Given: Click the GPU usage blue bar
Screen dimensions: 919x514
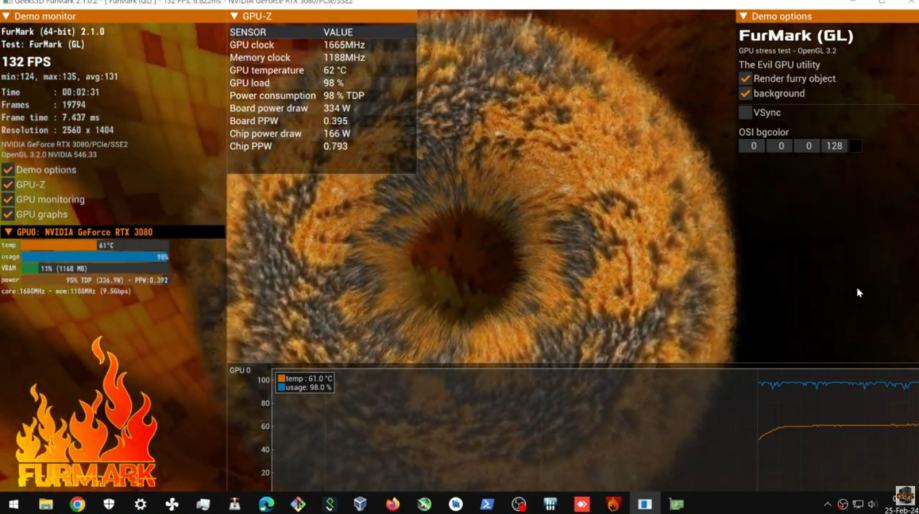Looking at the screenshot, I should 94,257.
